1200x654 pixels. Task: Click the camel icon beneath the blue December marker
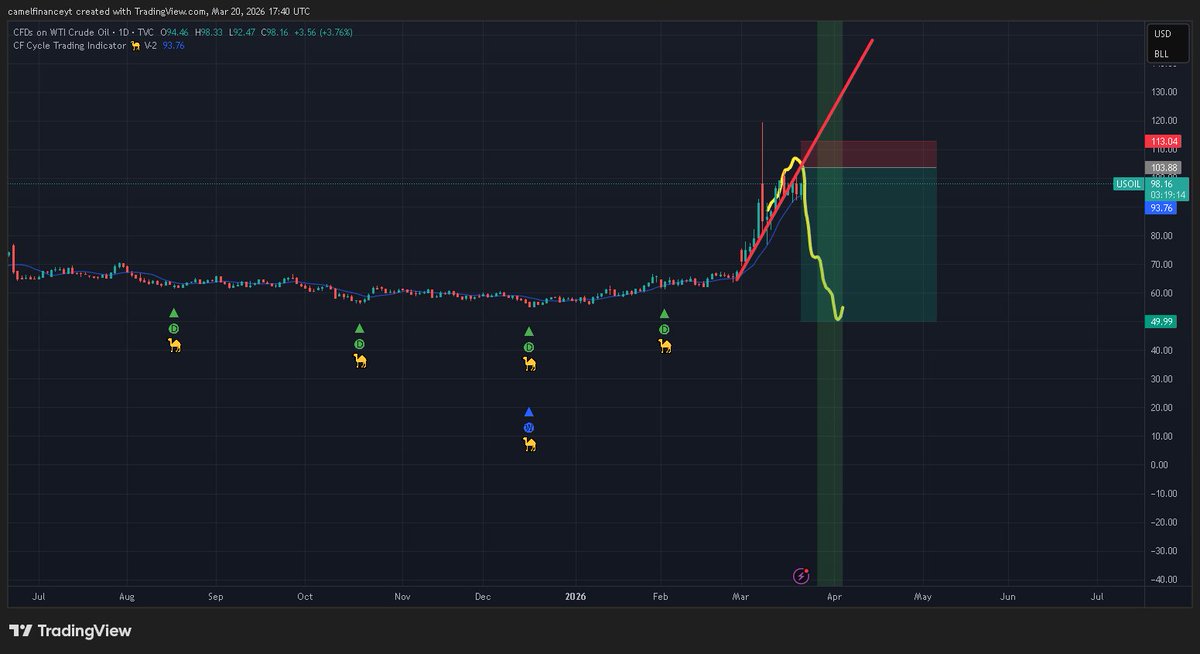[530, 444]
